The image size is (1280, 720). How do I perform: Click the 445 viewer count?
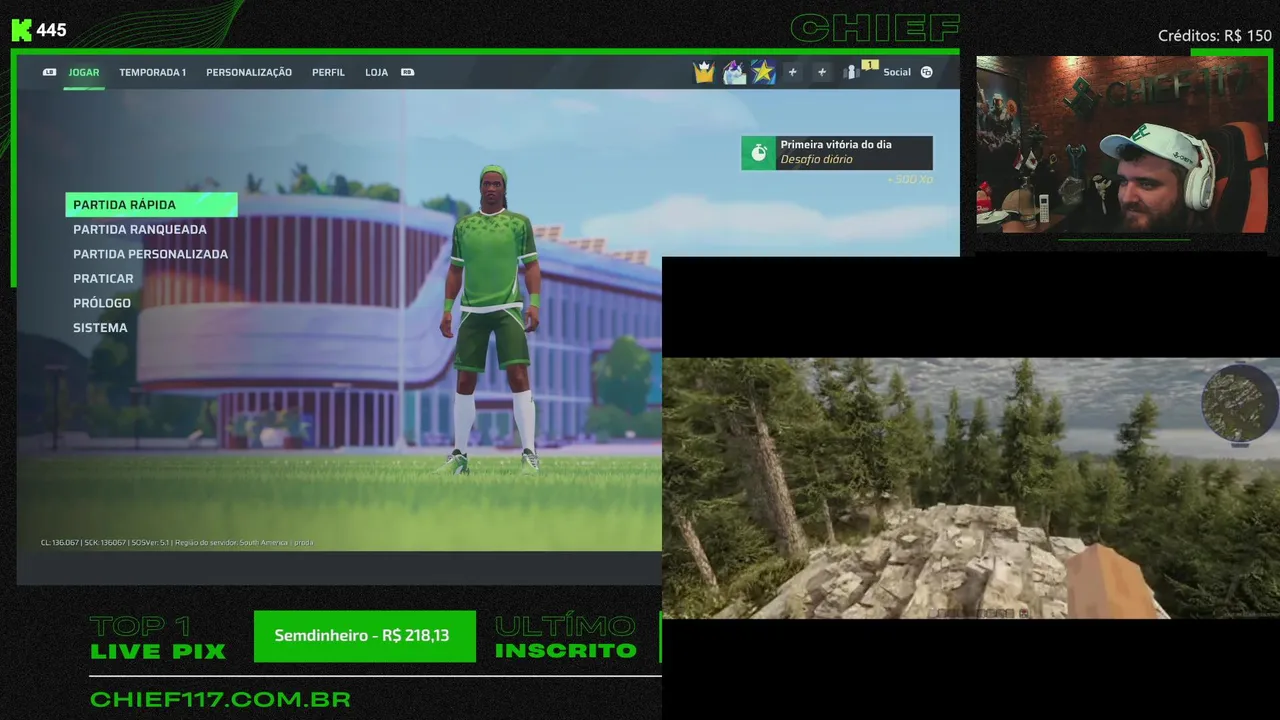(51, 30)
